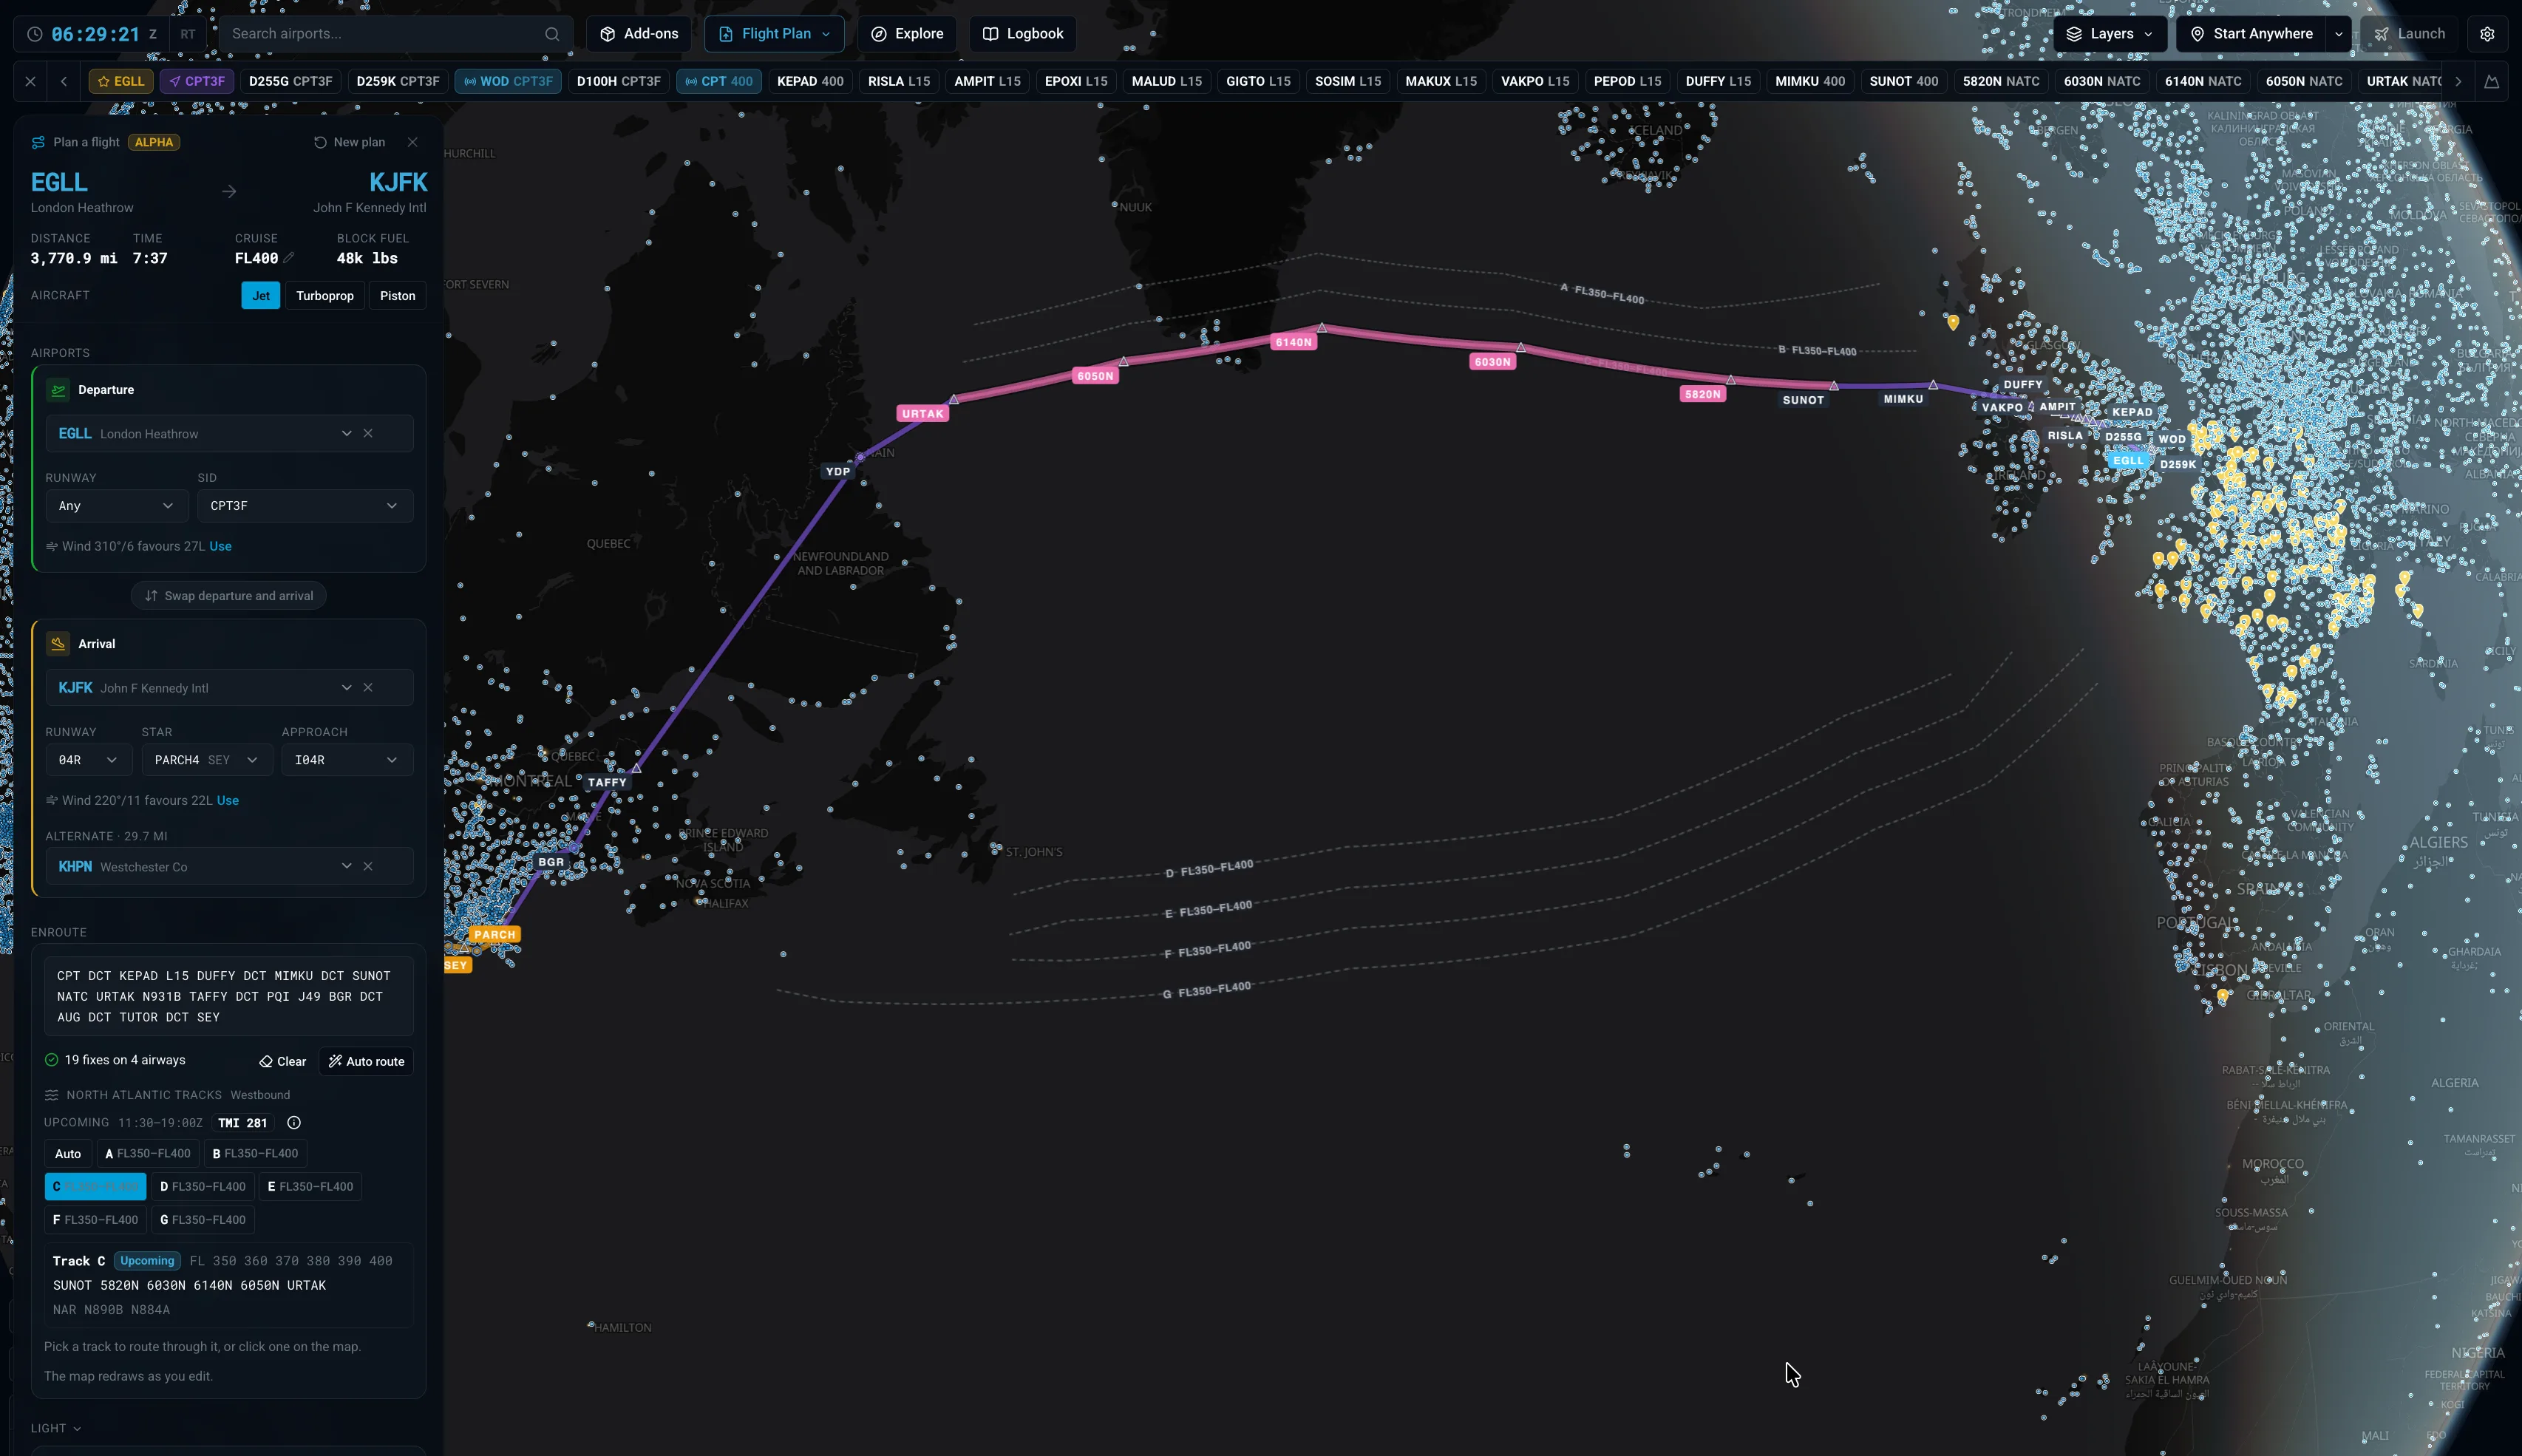
Task: Open arrival runway 04R dropdown
Action: click(88, 760)
